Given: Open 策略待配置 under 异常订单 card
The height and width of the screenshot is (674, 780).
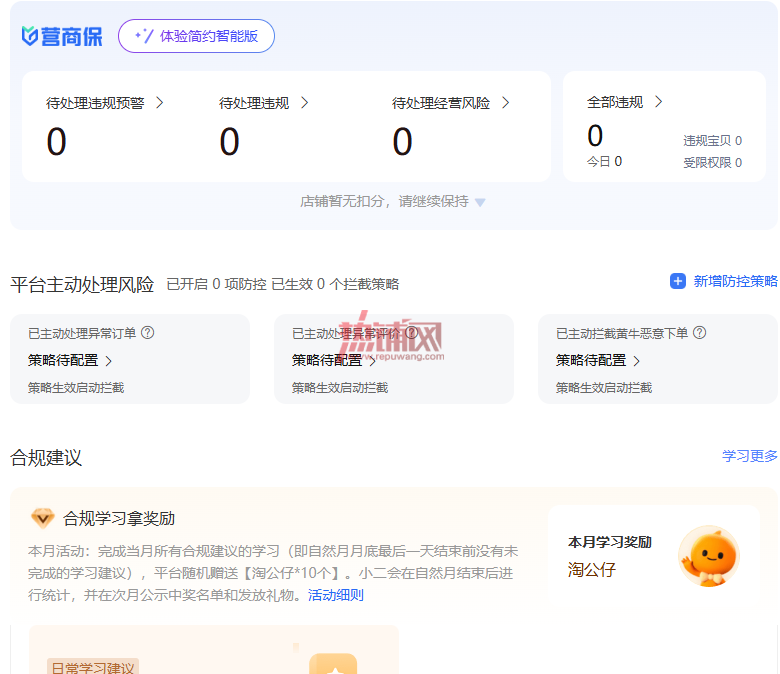Looking at the screenshot, I should tap(70, 361).
